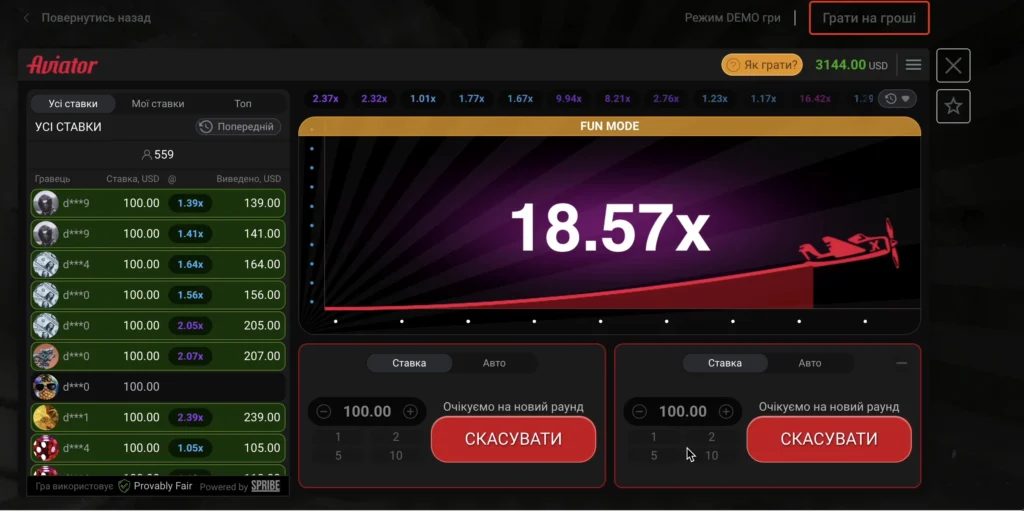This screenshot has width=1024, height=511.
Task: Select 'Авто' tab in left bet panel
Action: [494, 363]
